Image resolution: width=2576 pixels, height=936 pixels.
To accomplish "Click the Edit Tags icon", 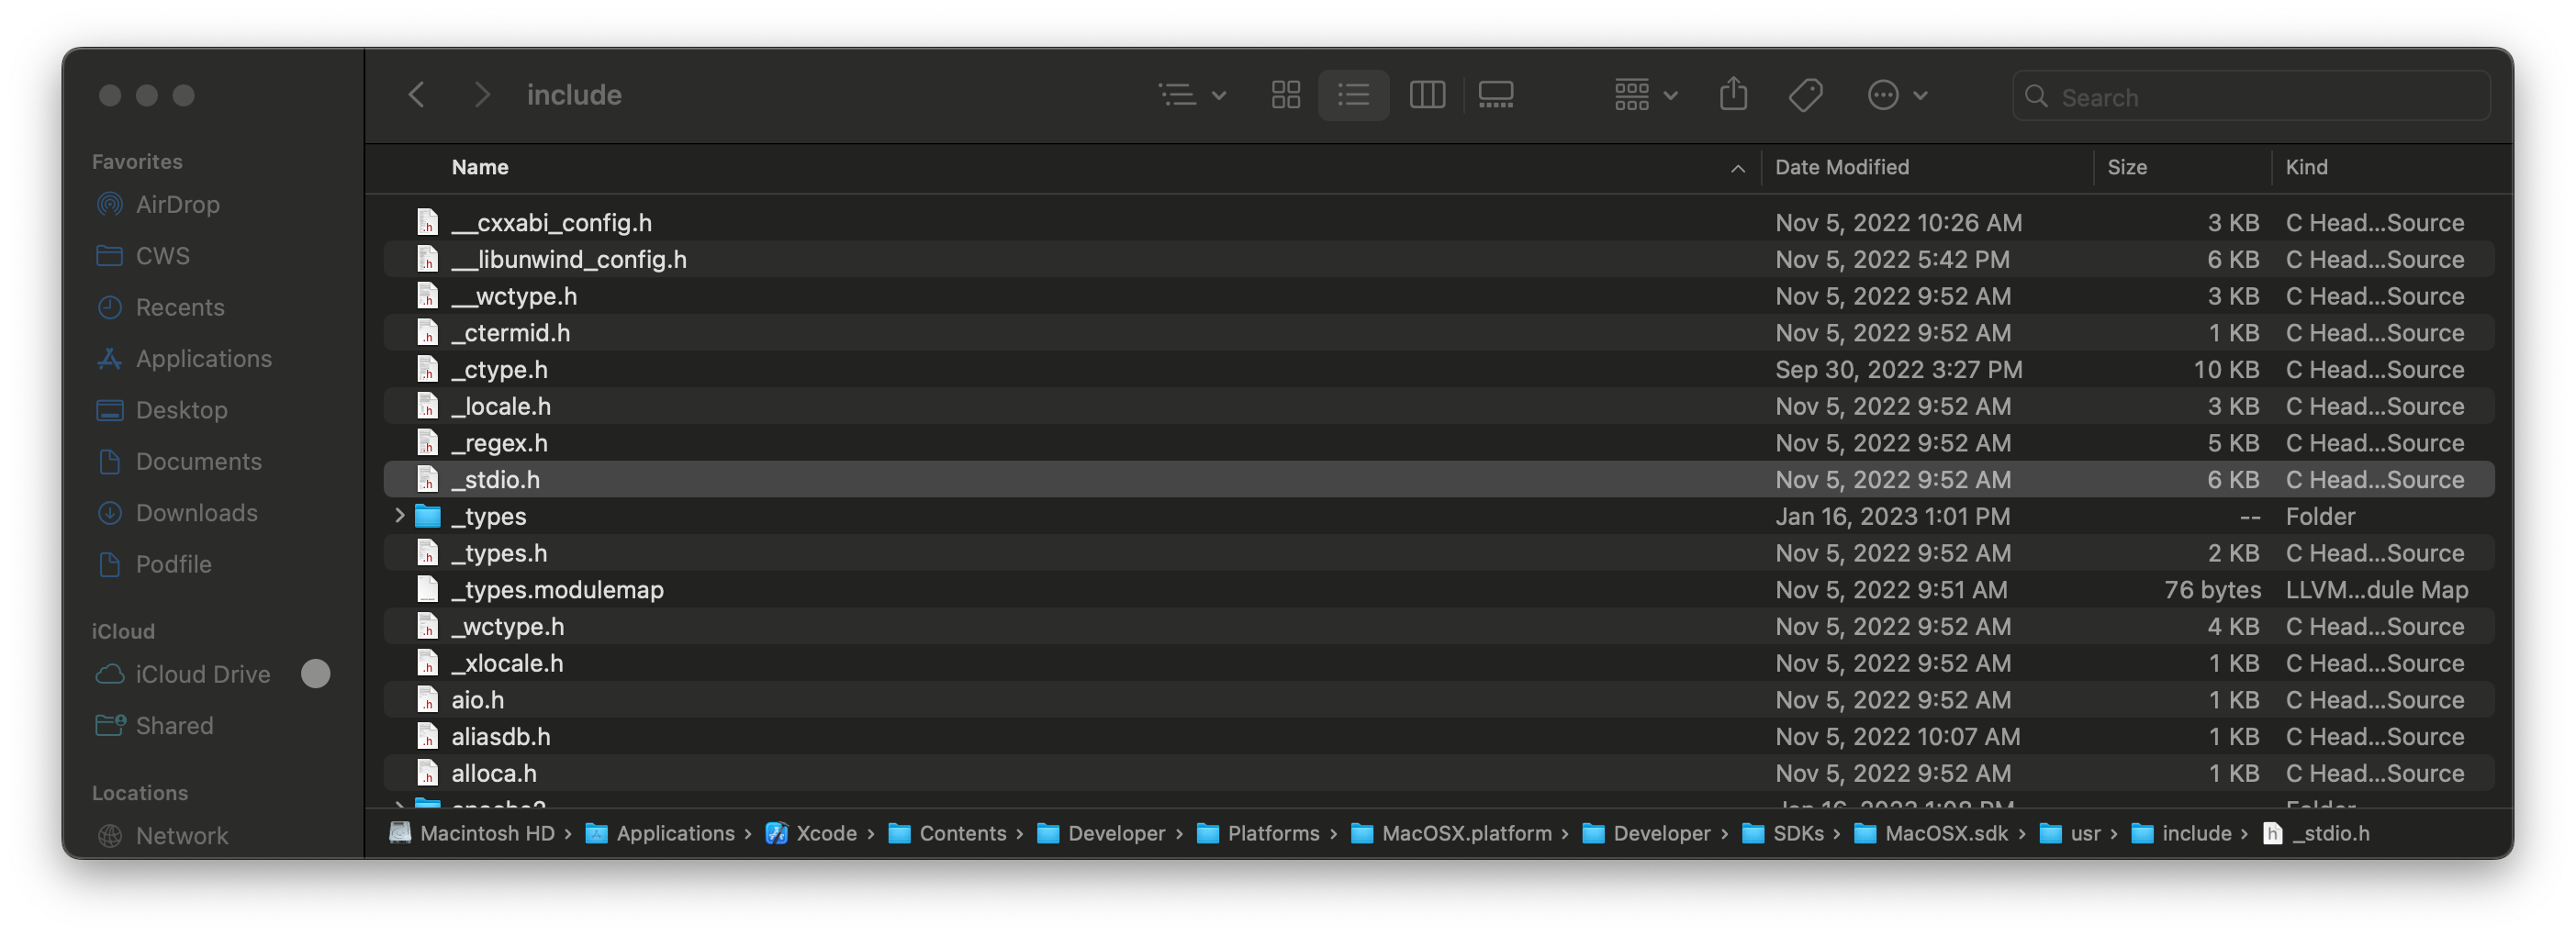I will coord(1805,96).
